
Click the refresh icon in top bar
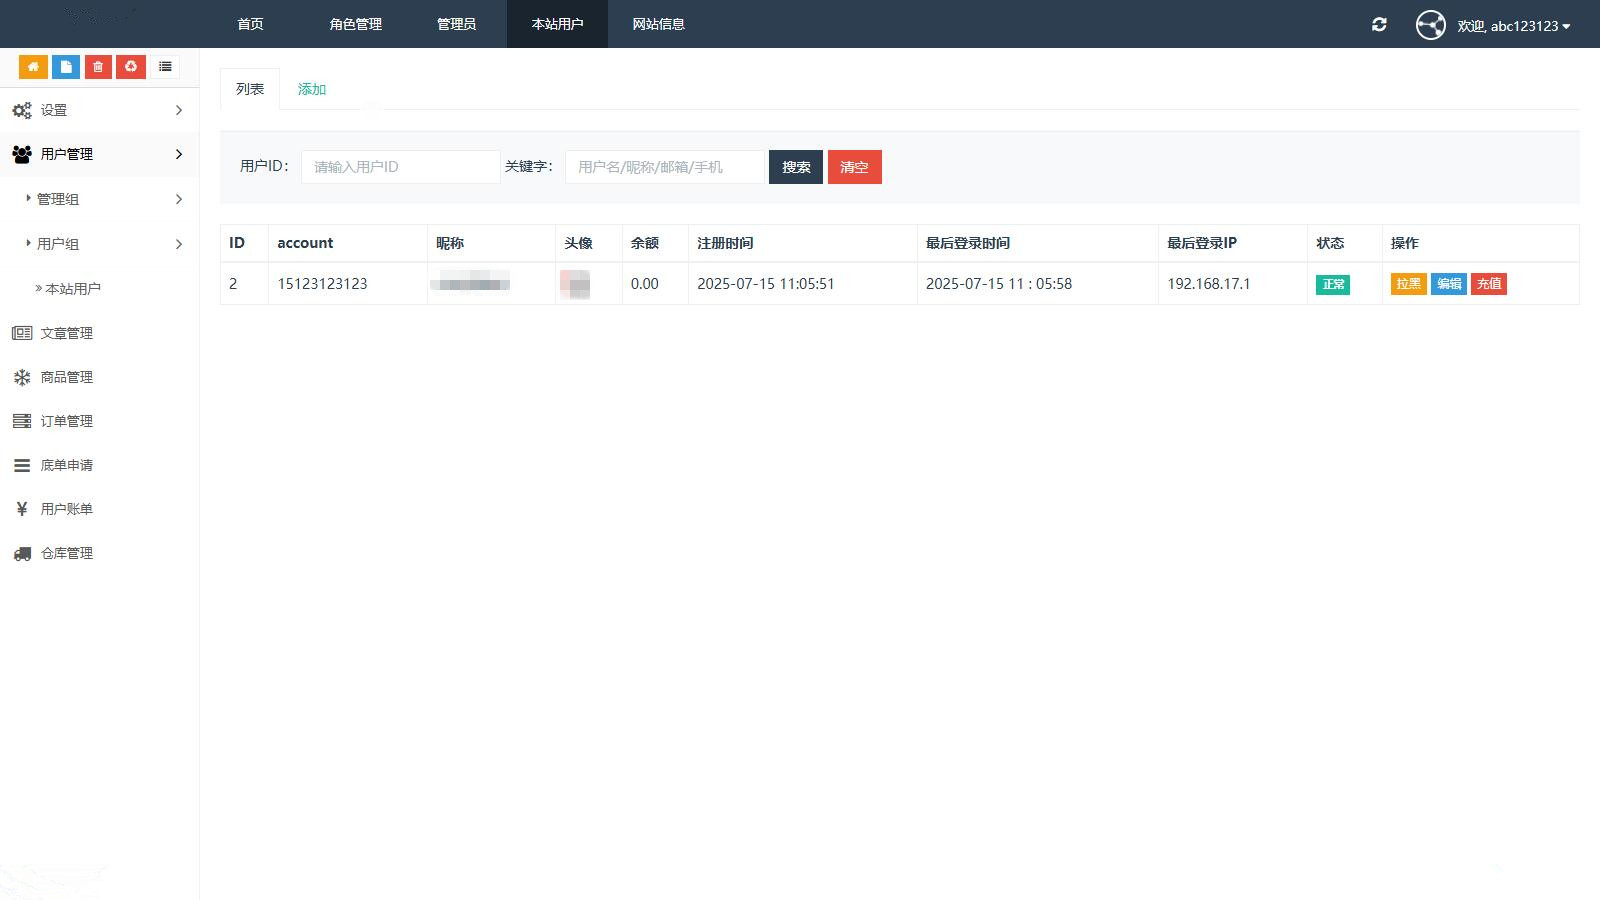click(x=1379, y=25)
